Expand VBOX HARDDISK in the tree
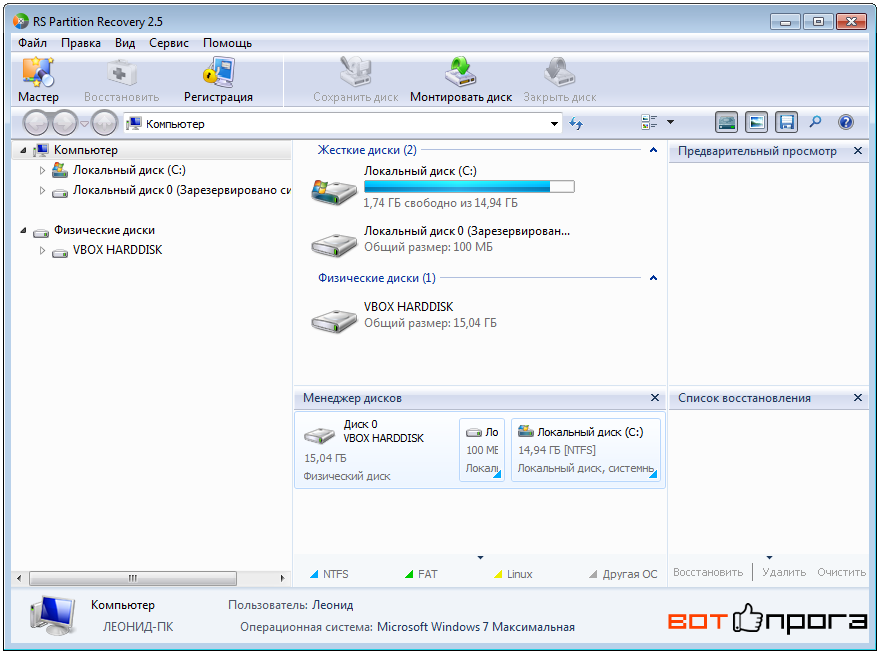Screen dimensions: 880x654 [x=42, y=250]
